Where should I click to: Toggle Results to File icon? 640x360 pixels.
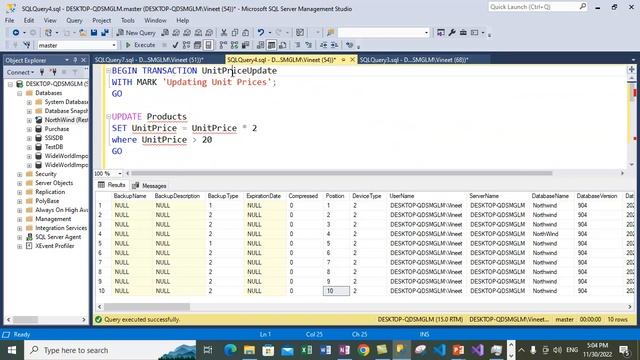pyautogui.click(x=282, y=45)
